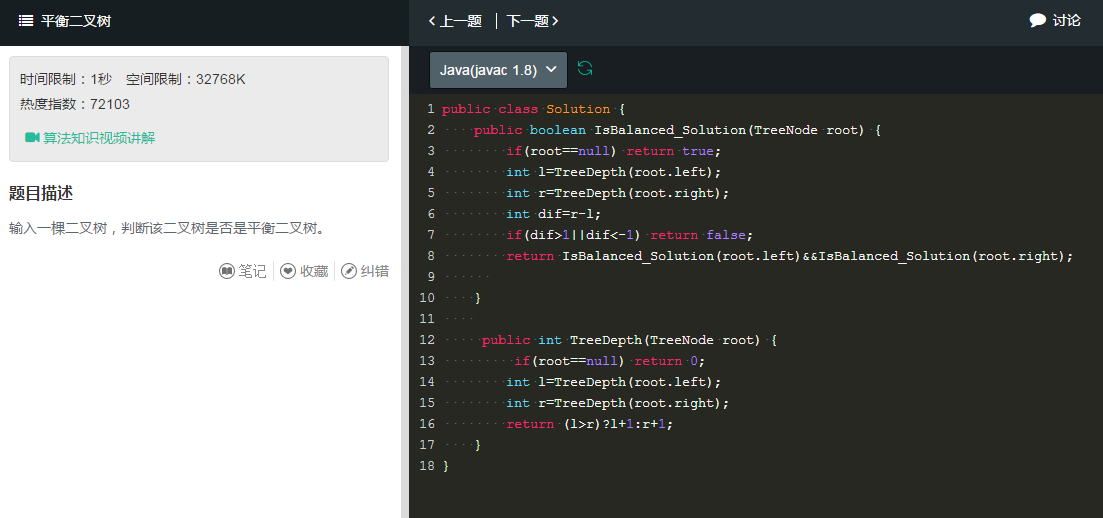Viewport: 1103px width, 518px height.
Task: Click the notes book icon
Action: click(227, 271)
